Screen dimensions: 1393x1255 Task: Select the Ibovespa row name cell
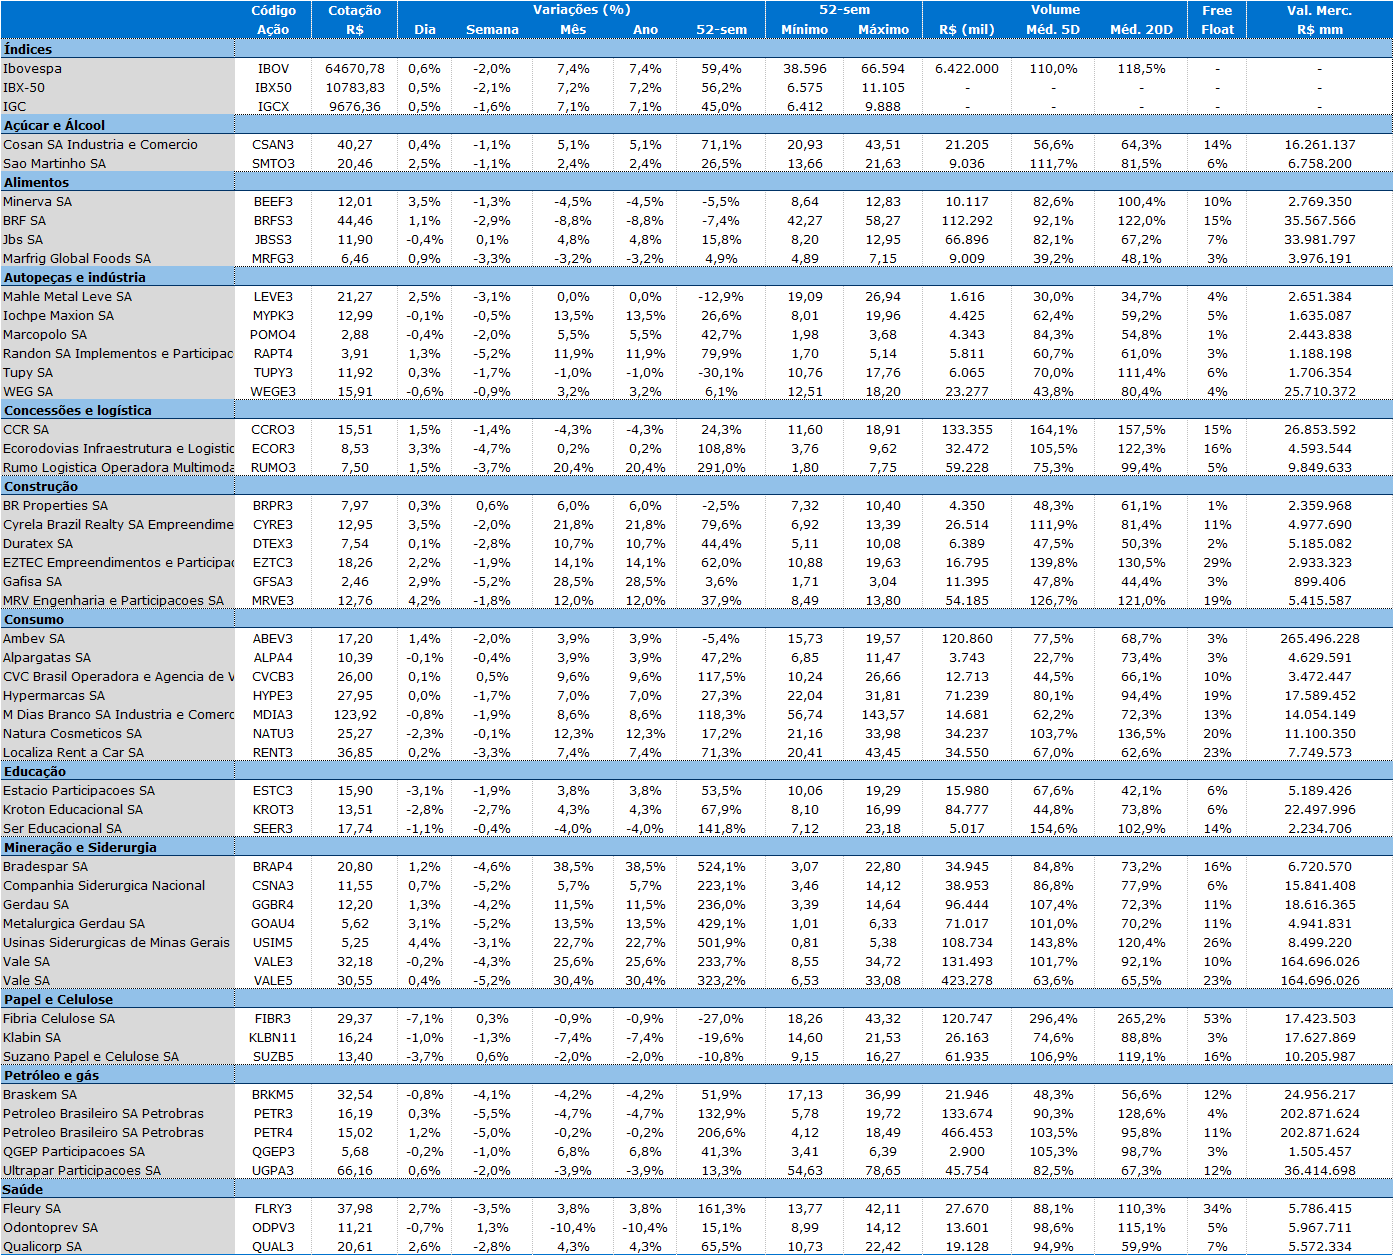click(117, 69)
